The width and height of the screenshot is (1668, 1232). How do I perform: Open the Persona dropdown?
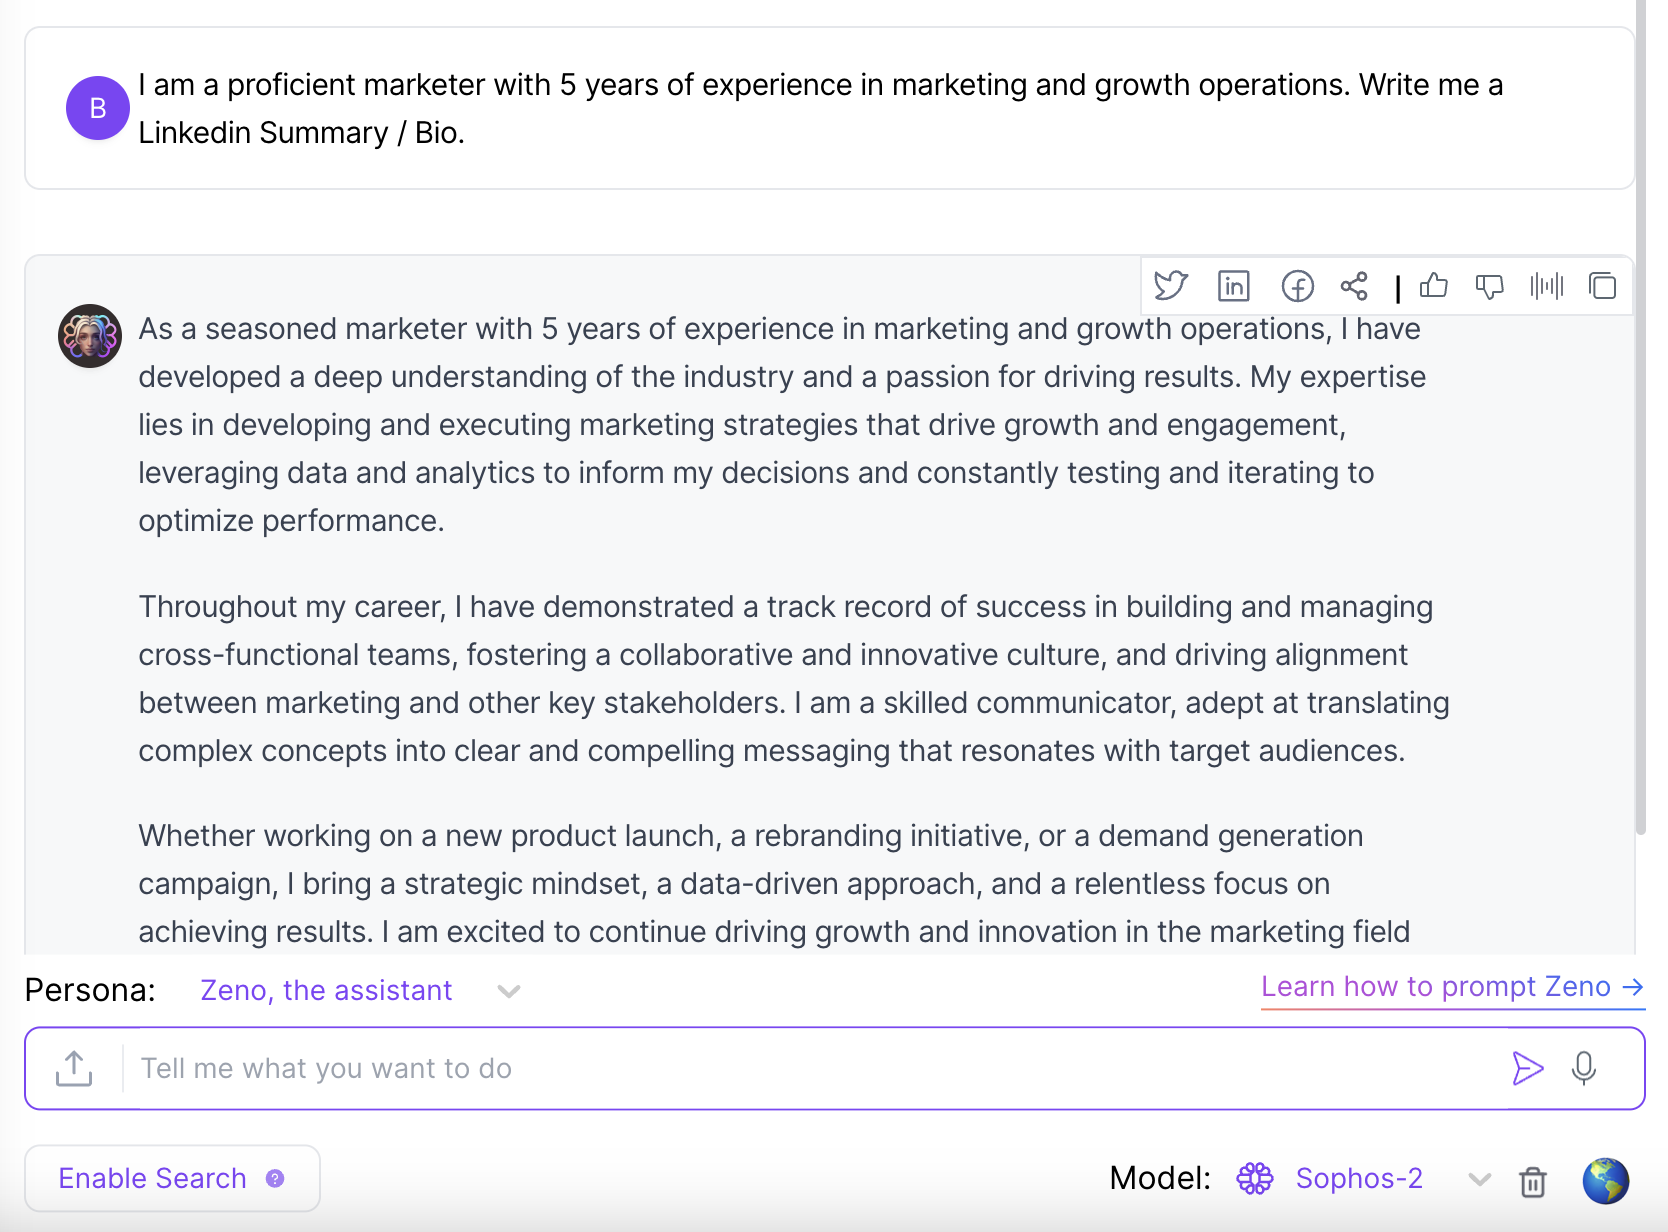(x=509, y=991)
